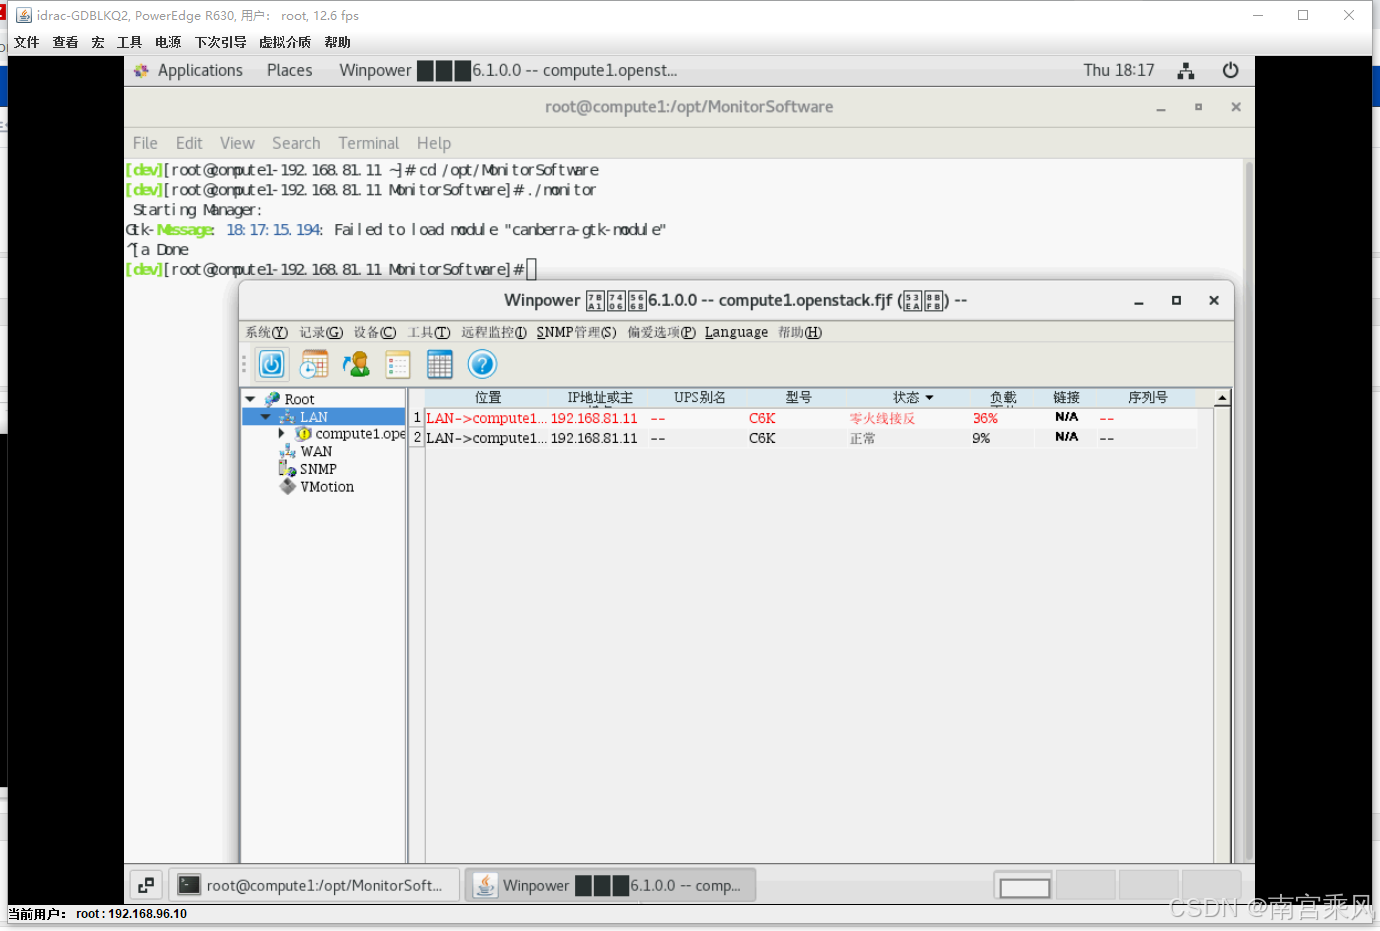The width and height of the screenshot is (1380, 931).
Task: Collapse the Root tree node
Action: 251,399
